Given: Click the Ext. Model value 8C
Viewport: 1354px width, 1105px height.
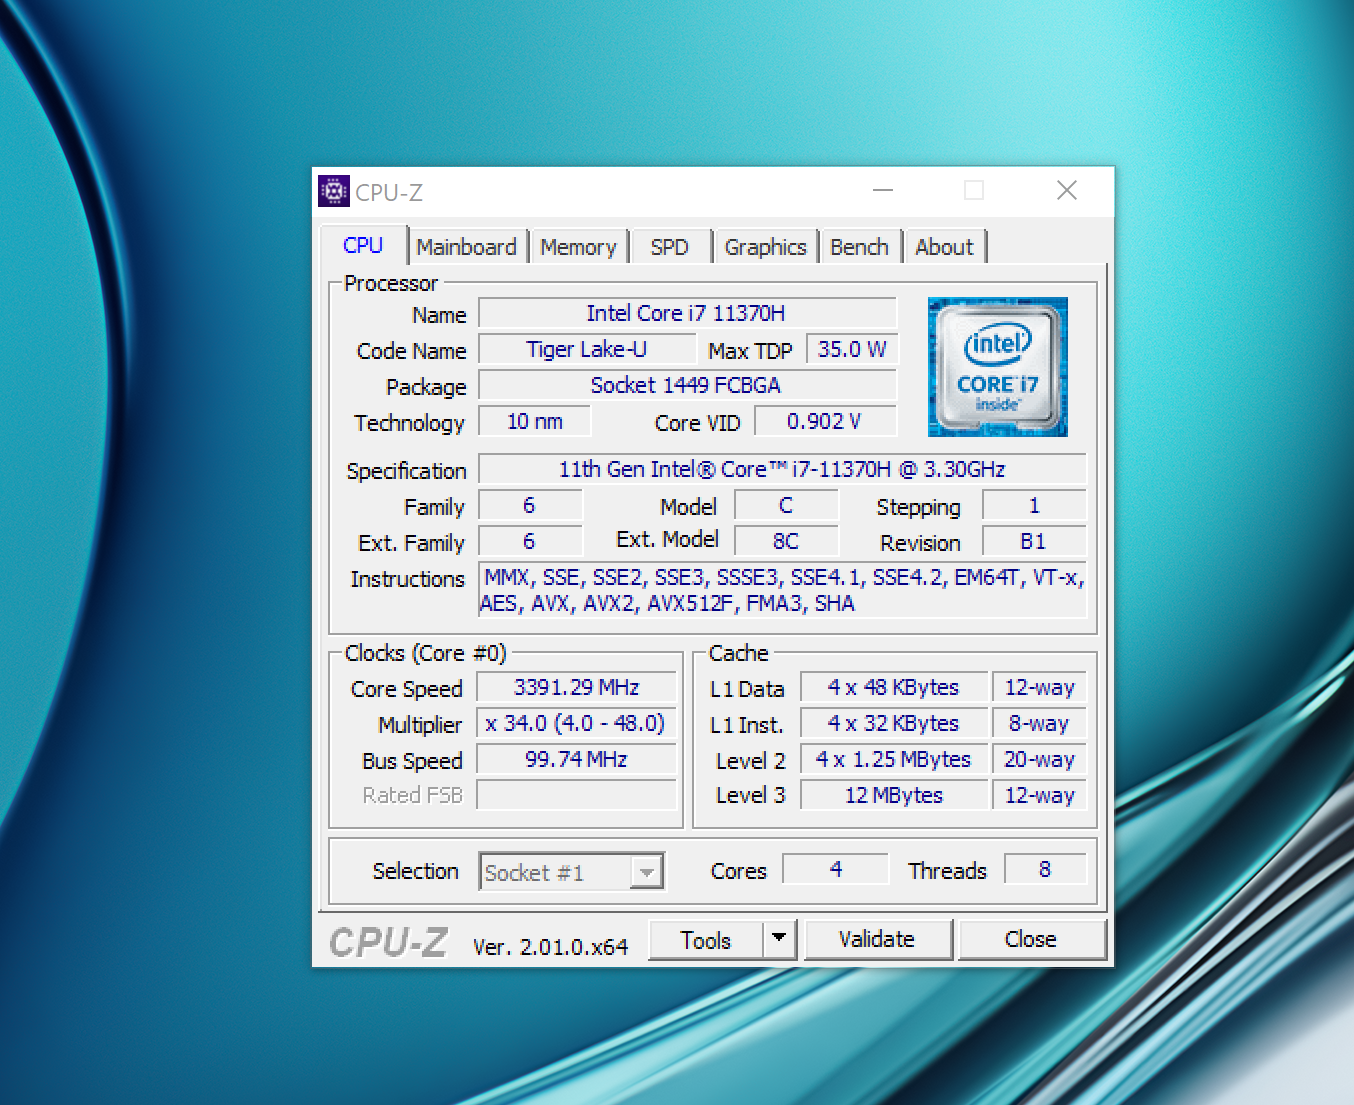Looking at the screenshot, I should [x=786, y=541].
